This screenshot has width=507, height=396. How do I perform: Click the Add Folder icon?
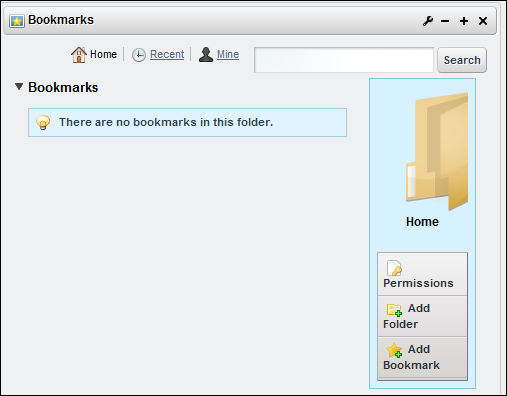coord(394,310)
